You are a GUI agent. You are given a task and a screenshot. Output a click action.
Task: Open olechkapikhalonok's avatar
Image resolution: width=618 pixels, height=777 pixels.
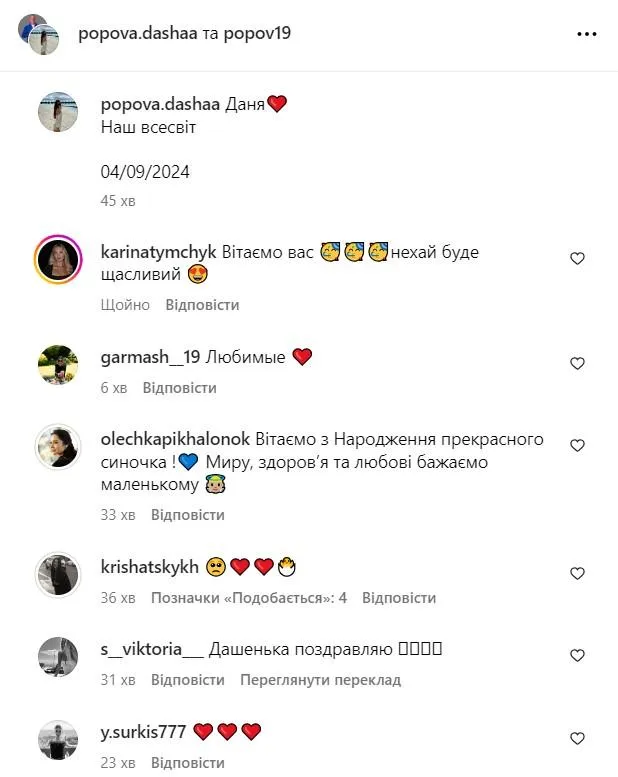coord(58,446)
